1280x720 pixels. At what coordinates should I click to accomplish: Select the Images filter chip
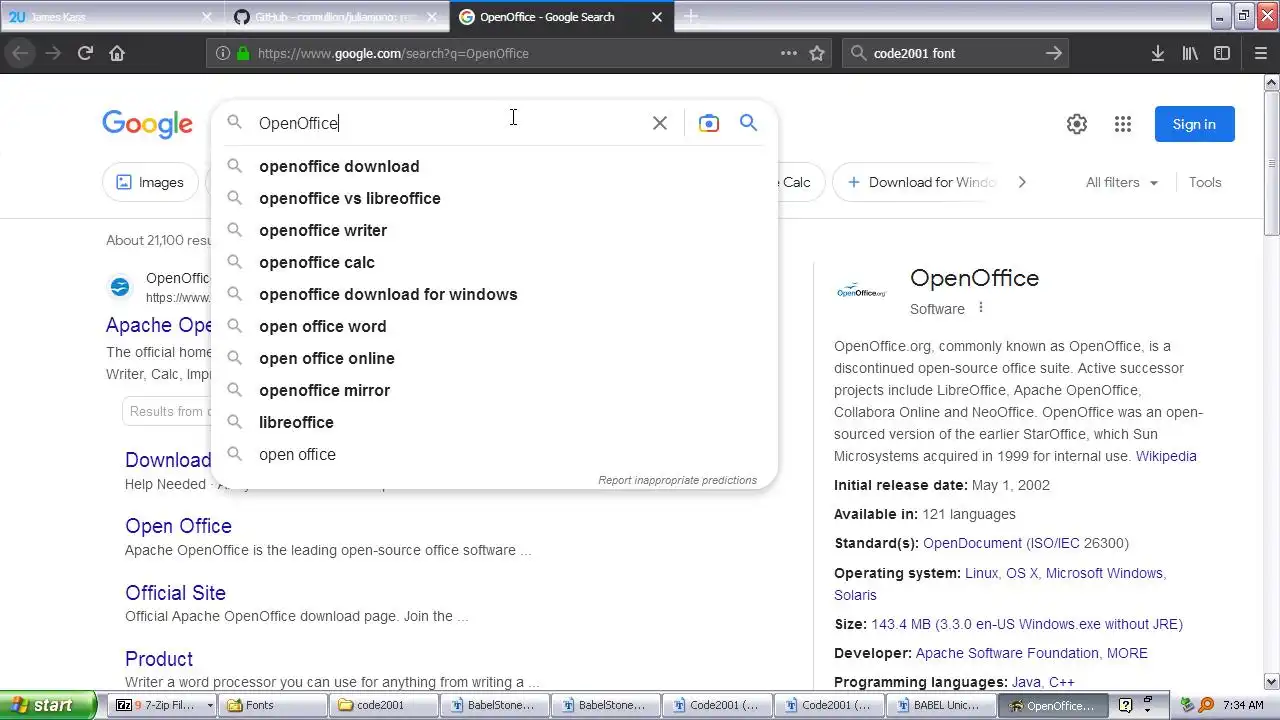pyautogui.click(x=150, y=182)
